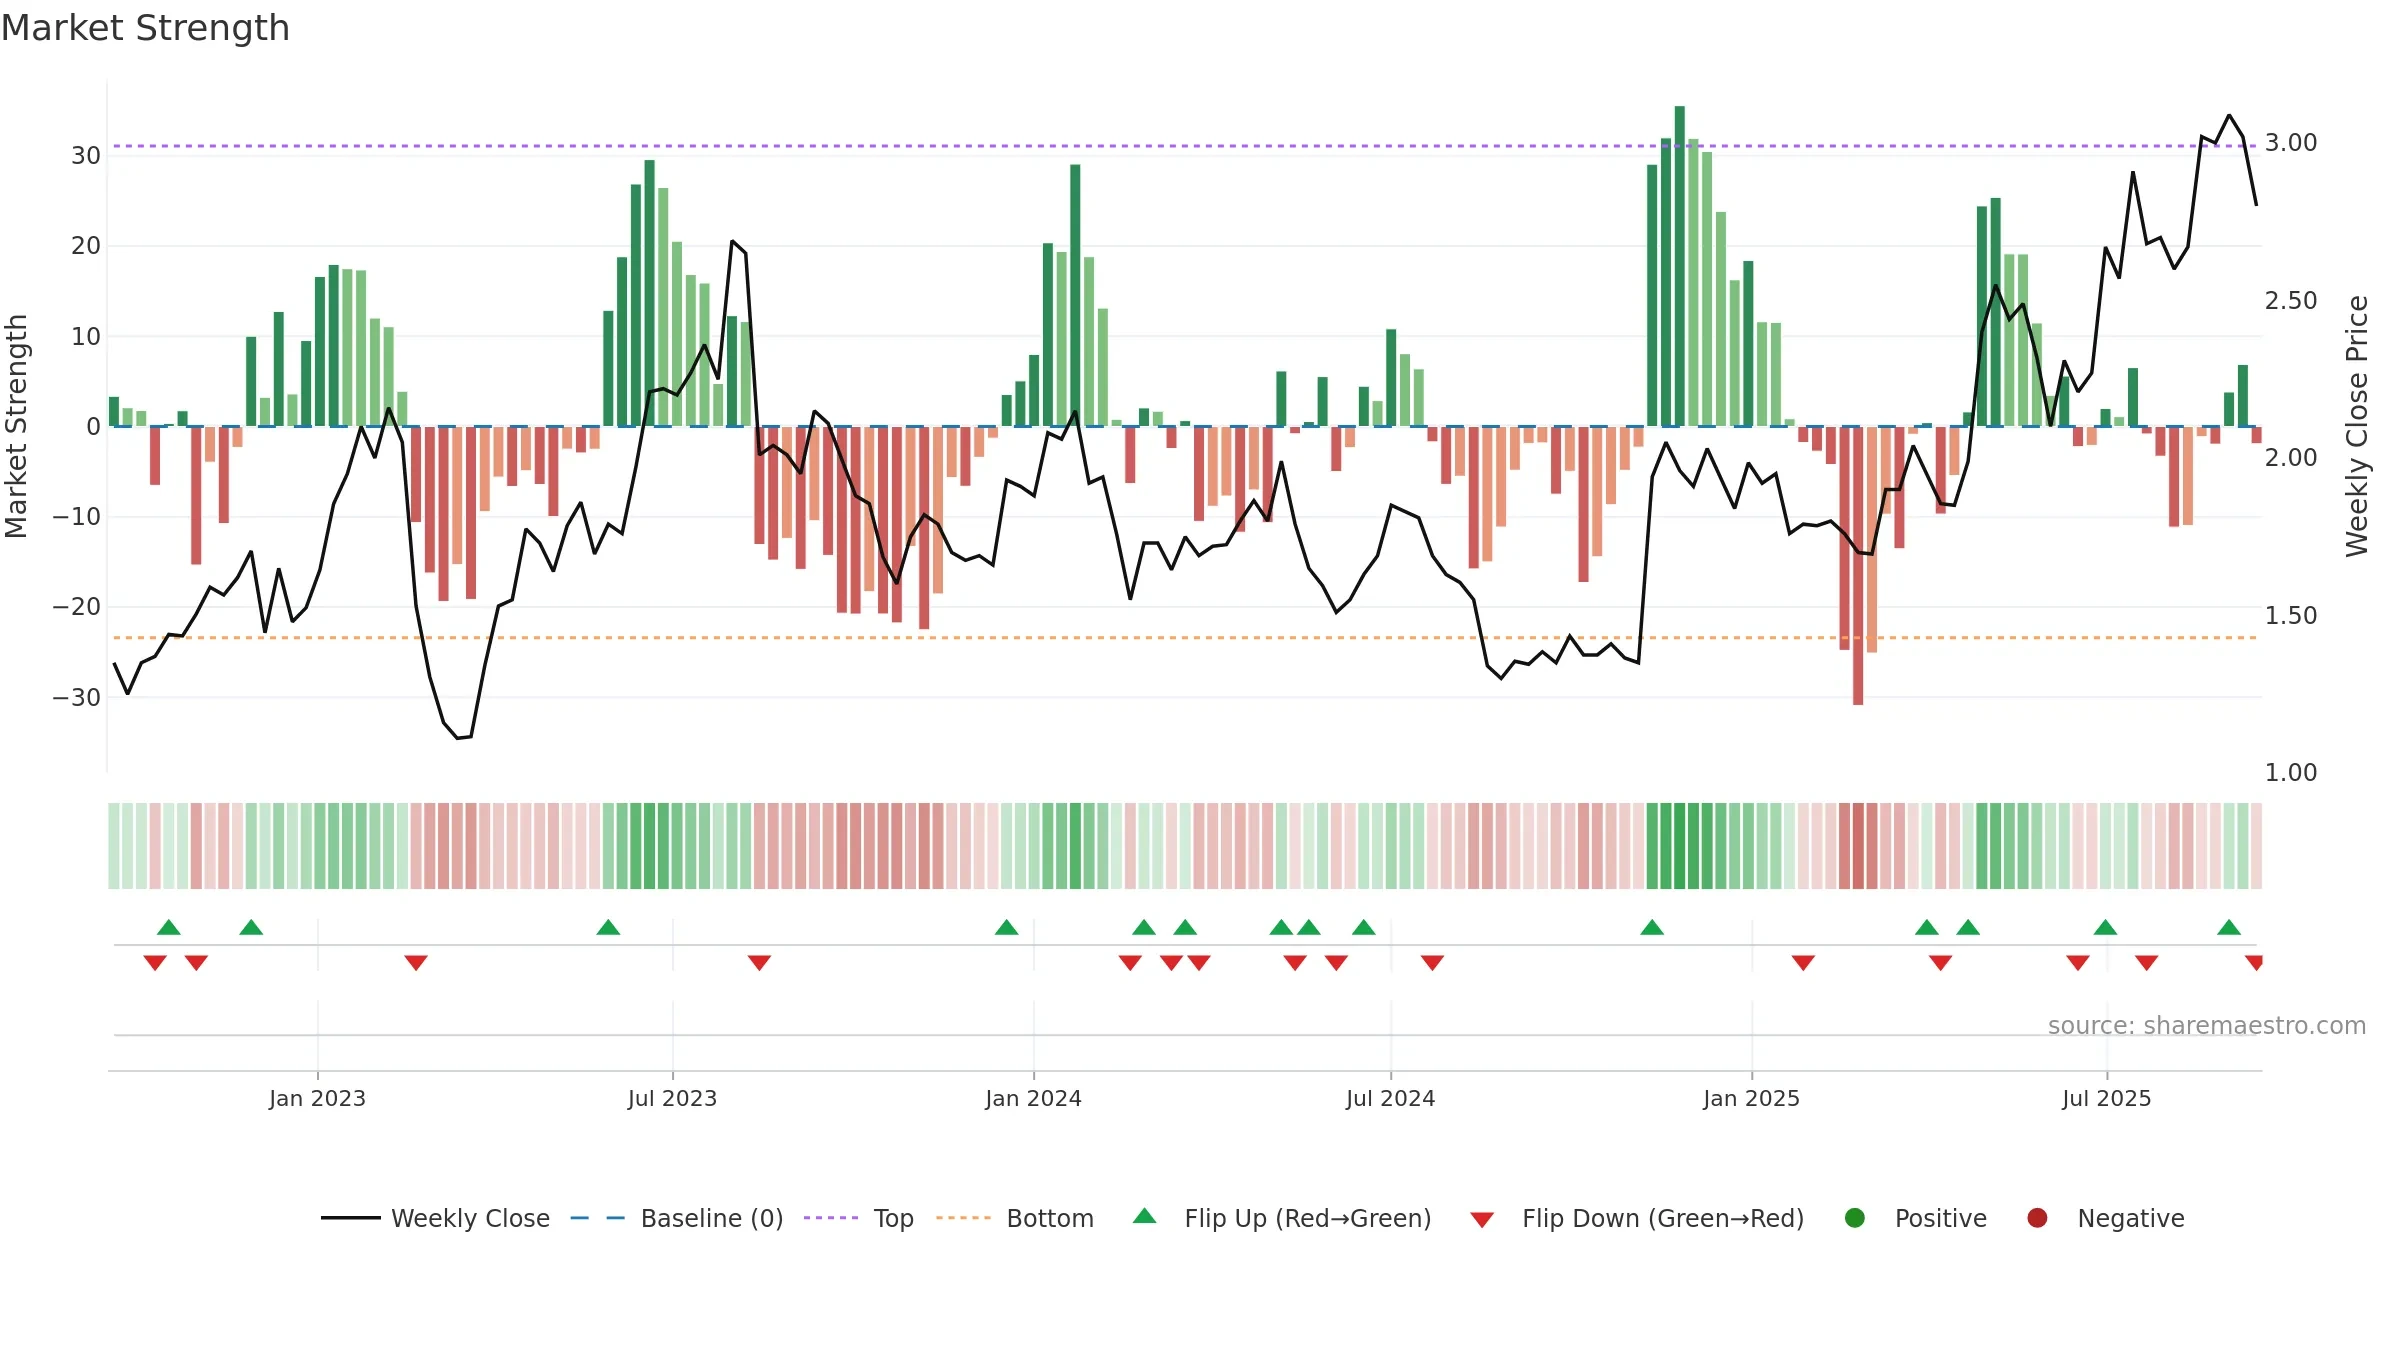
Task: Click the Jul 2025 x-axis label
Action: pos(2106,1098)
